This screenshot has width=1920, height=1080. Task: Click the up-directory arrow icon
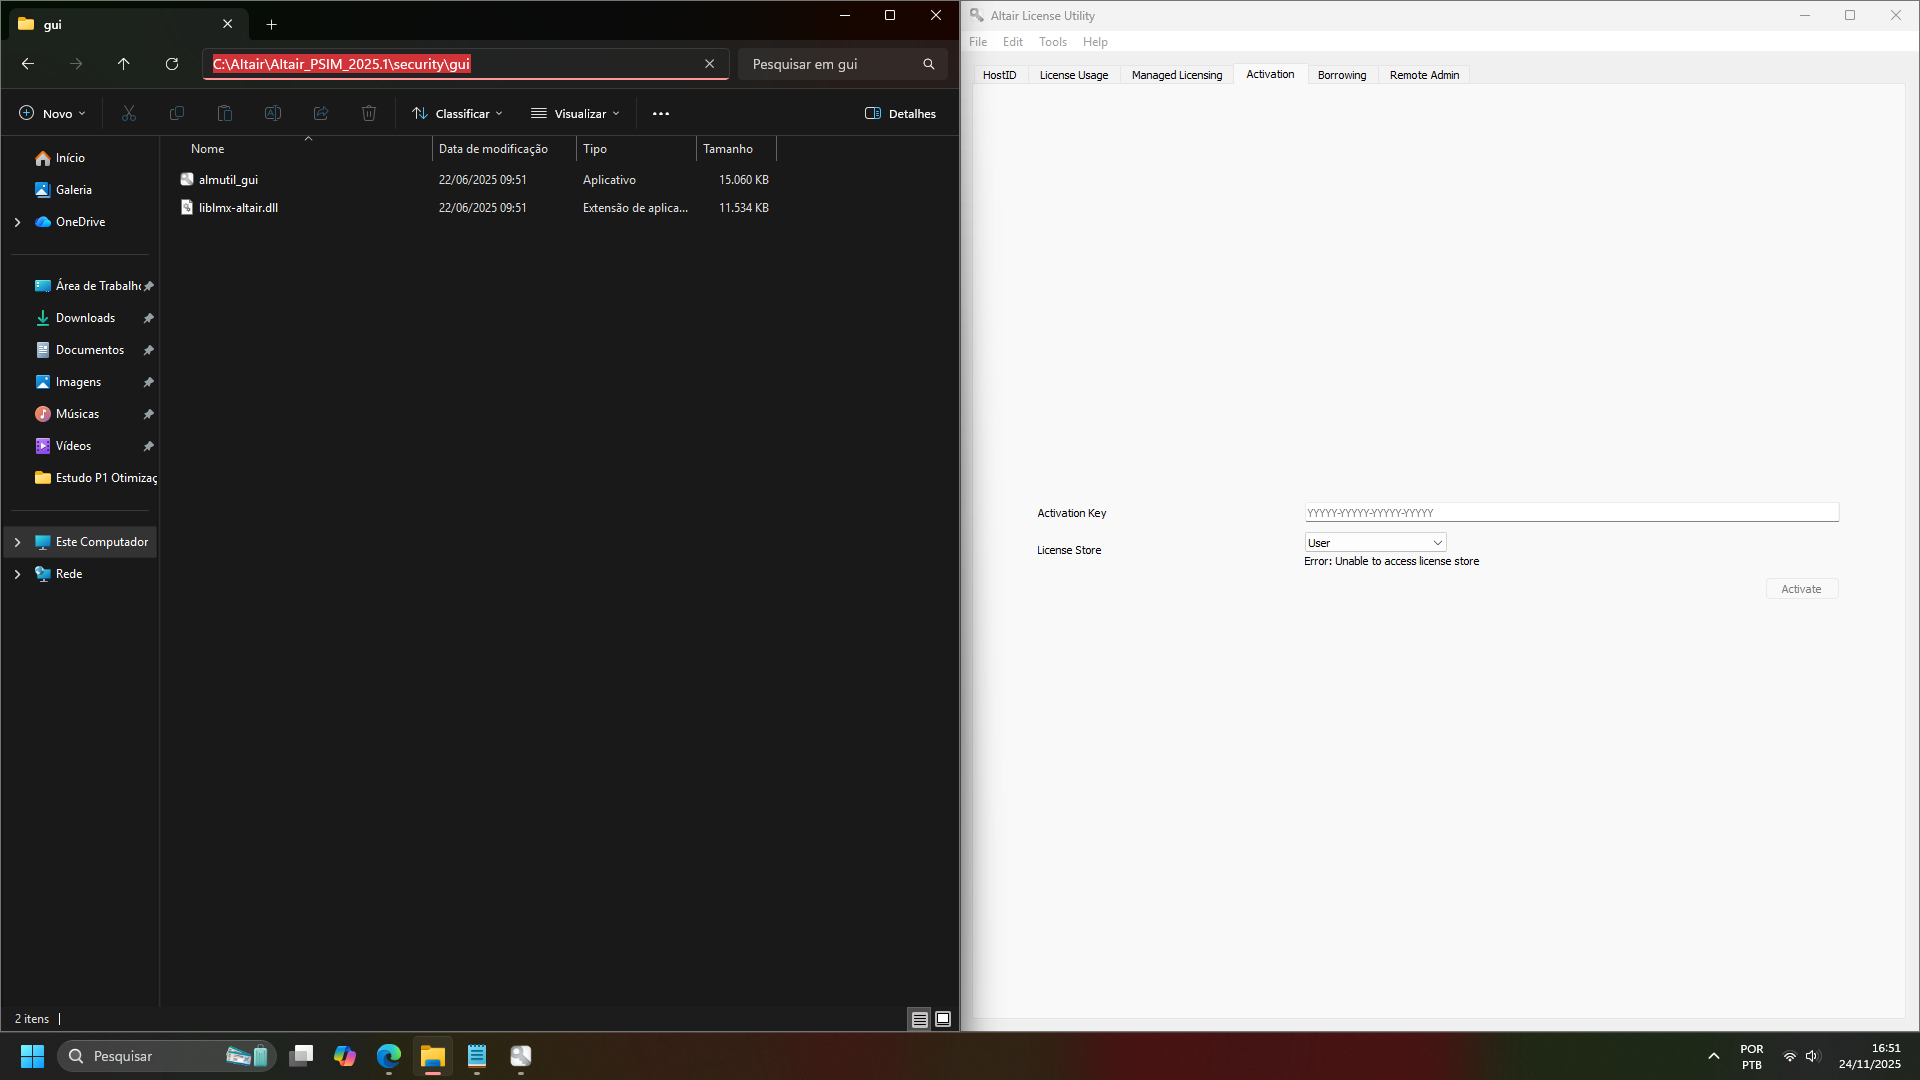pyautogui.click(x=124, y=64)
